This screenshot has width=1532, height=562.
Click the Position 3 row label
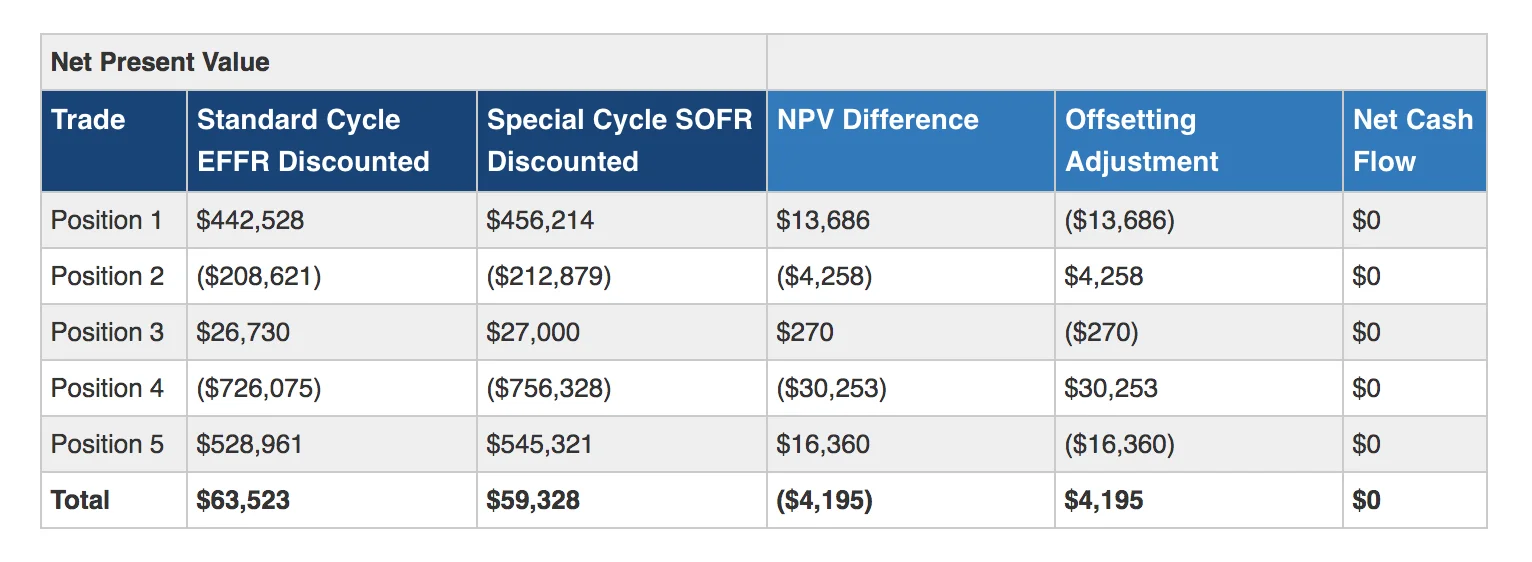(107, 332)
